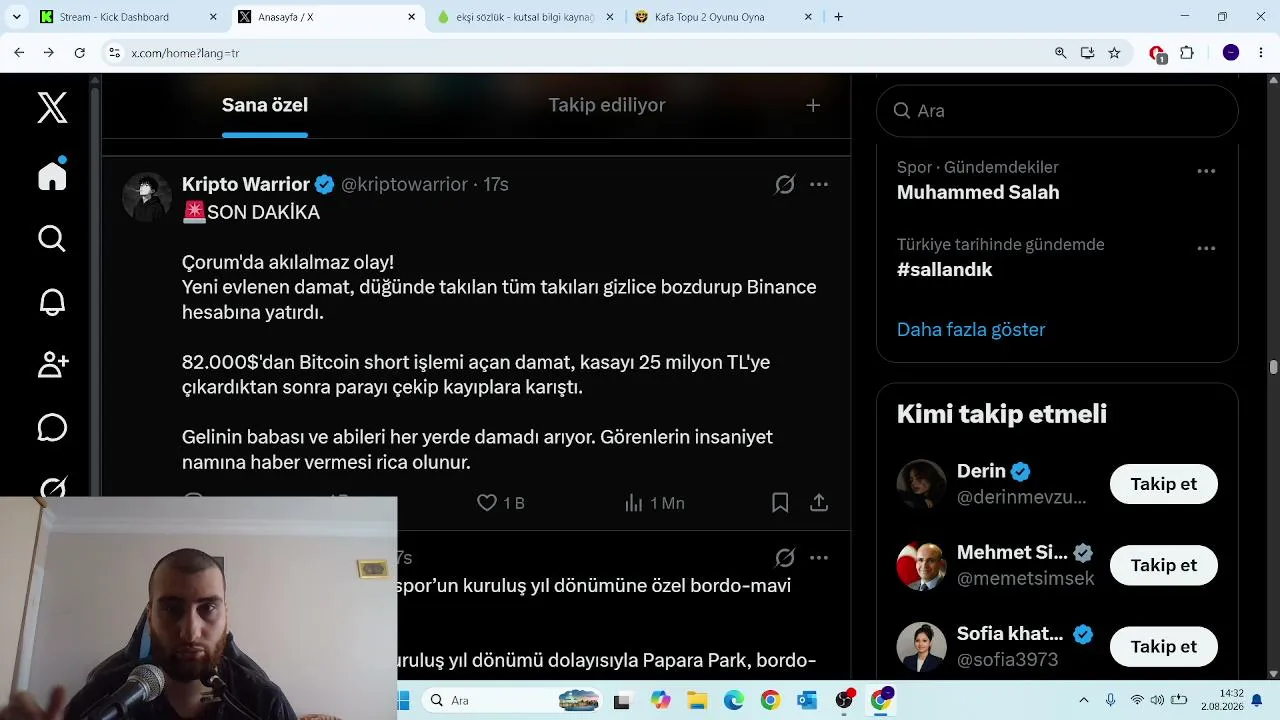The image size is (1280, 720).
Task: Close the Stream - Kick Dashboard tab
Action: pos(213,17)
